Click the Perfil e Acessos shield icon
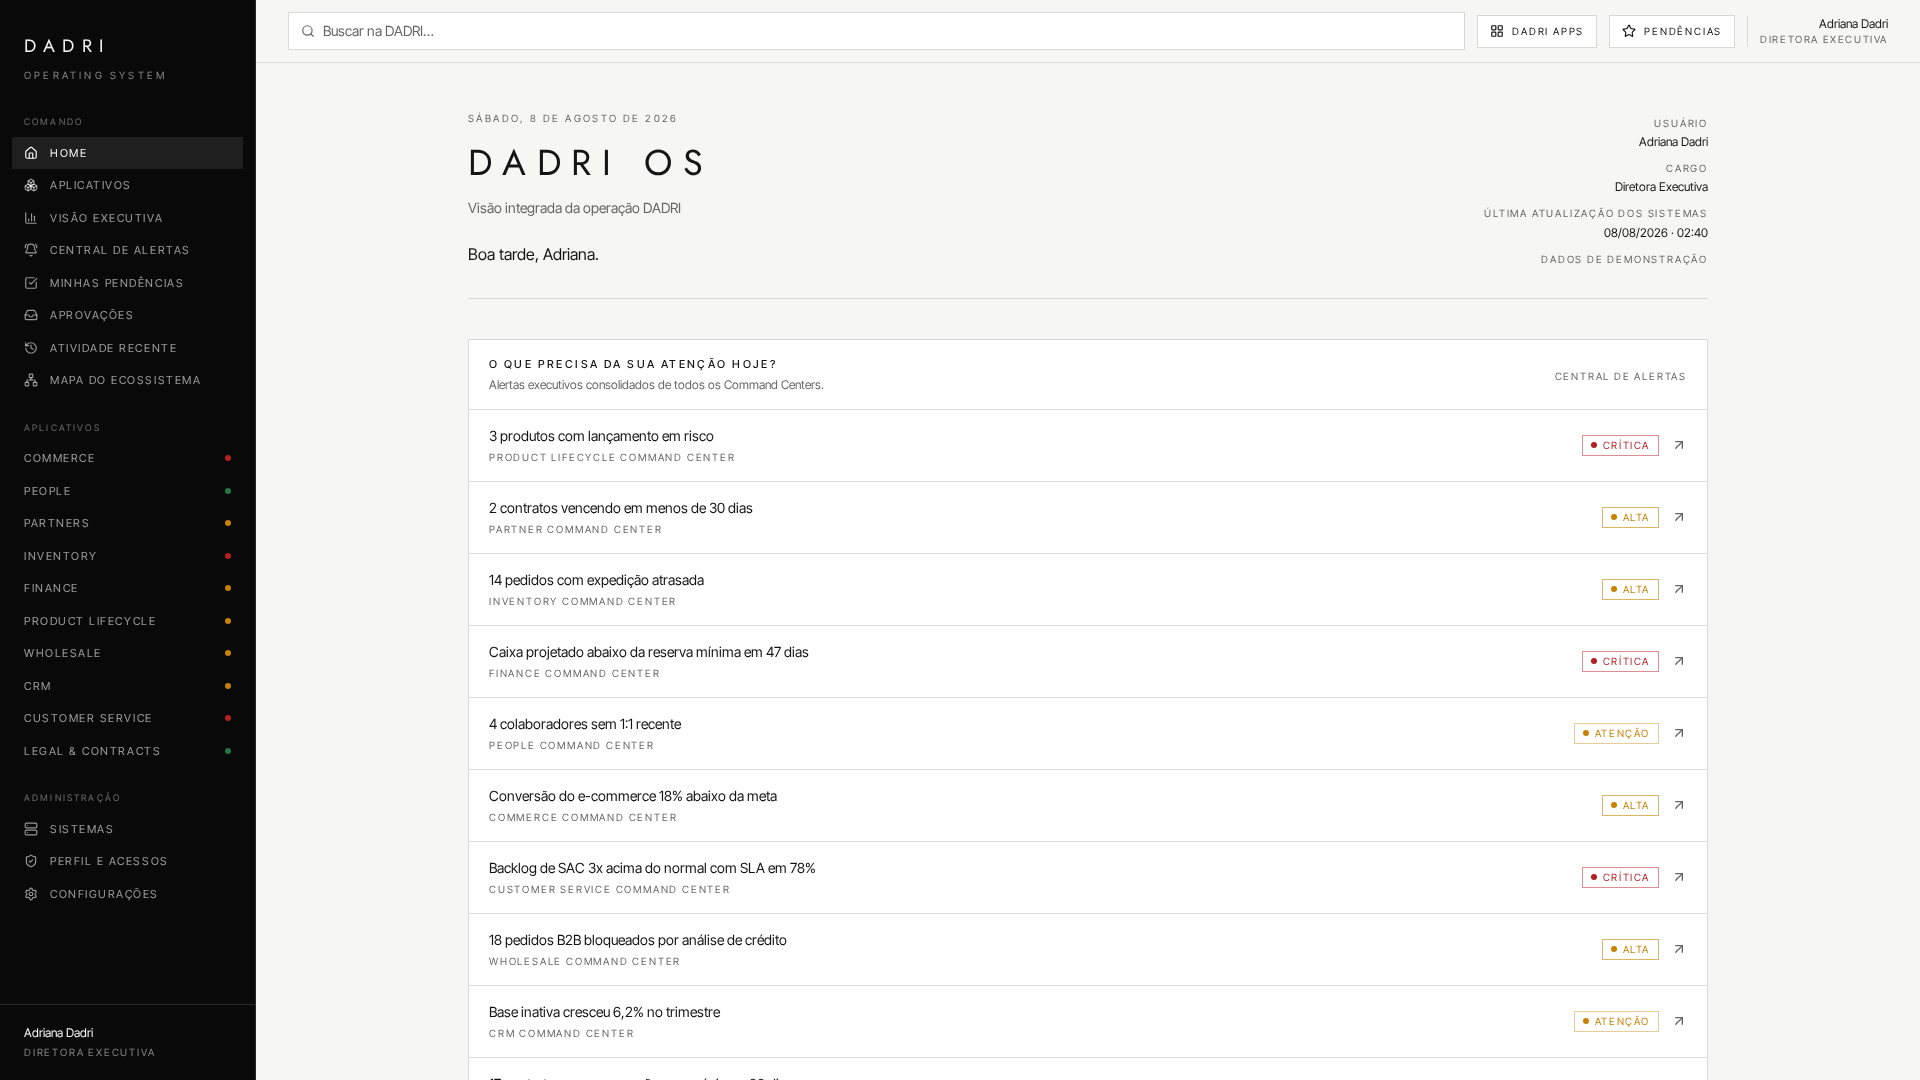Screen dimensions: 1920x1080 (x=31, y=861)
